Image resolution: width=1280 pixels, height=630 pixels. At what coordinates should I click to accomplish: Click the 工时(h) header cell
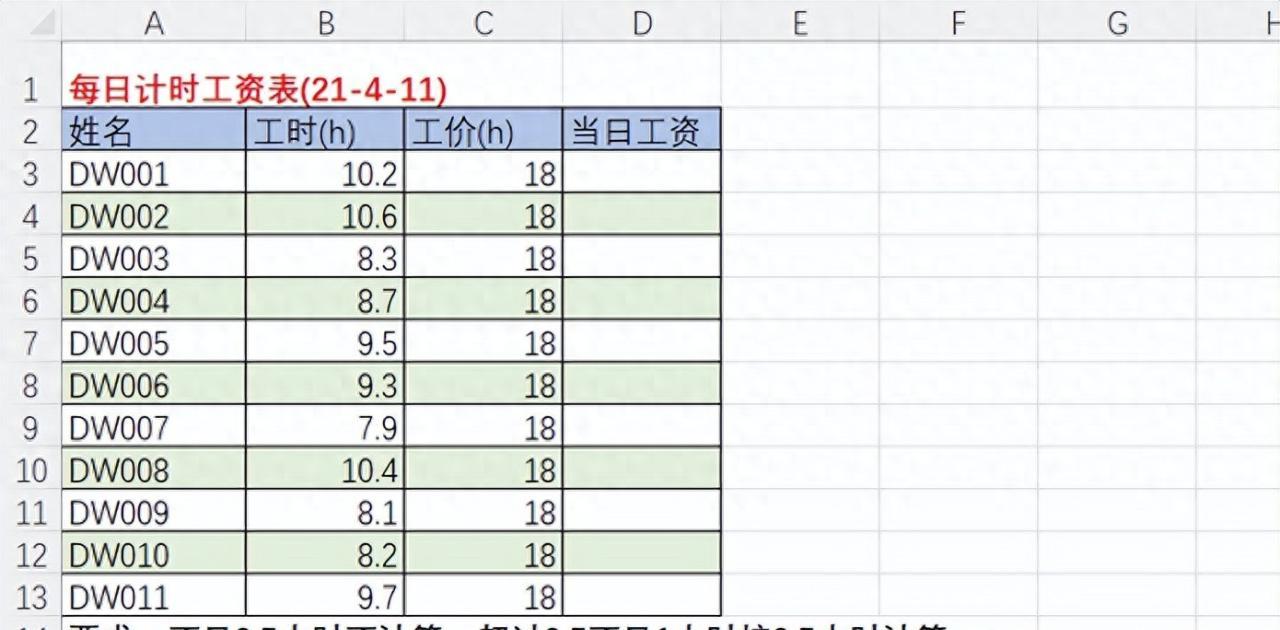(x=326, y=130)
